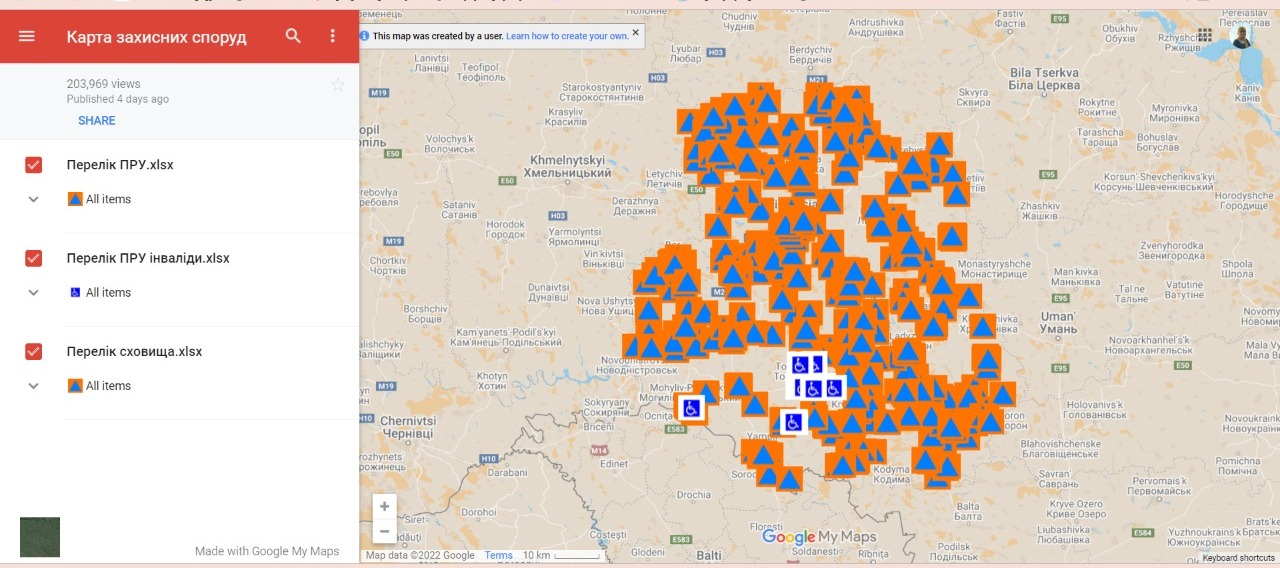Image resolution: width=1280 pixels, height=568 pixels.
Task: Zoom out with the minus button
Action: tap(384, 531)
